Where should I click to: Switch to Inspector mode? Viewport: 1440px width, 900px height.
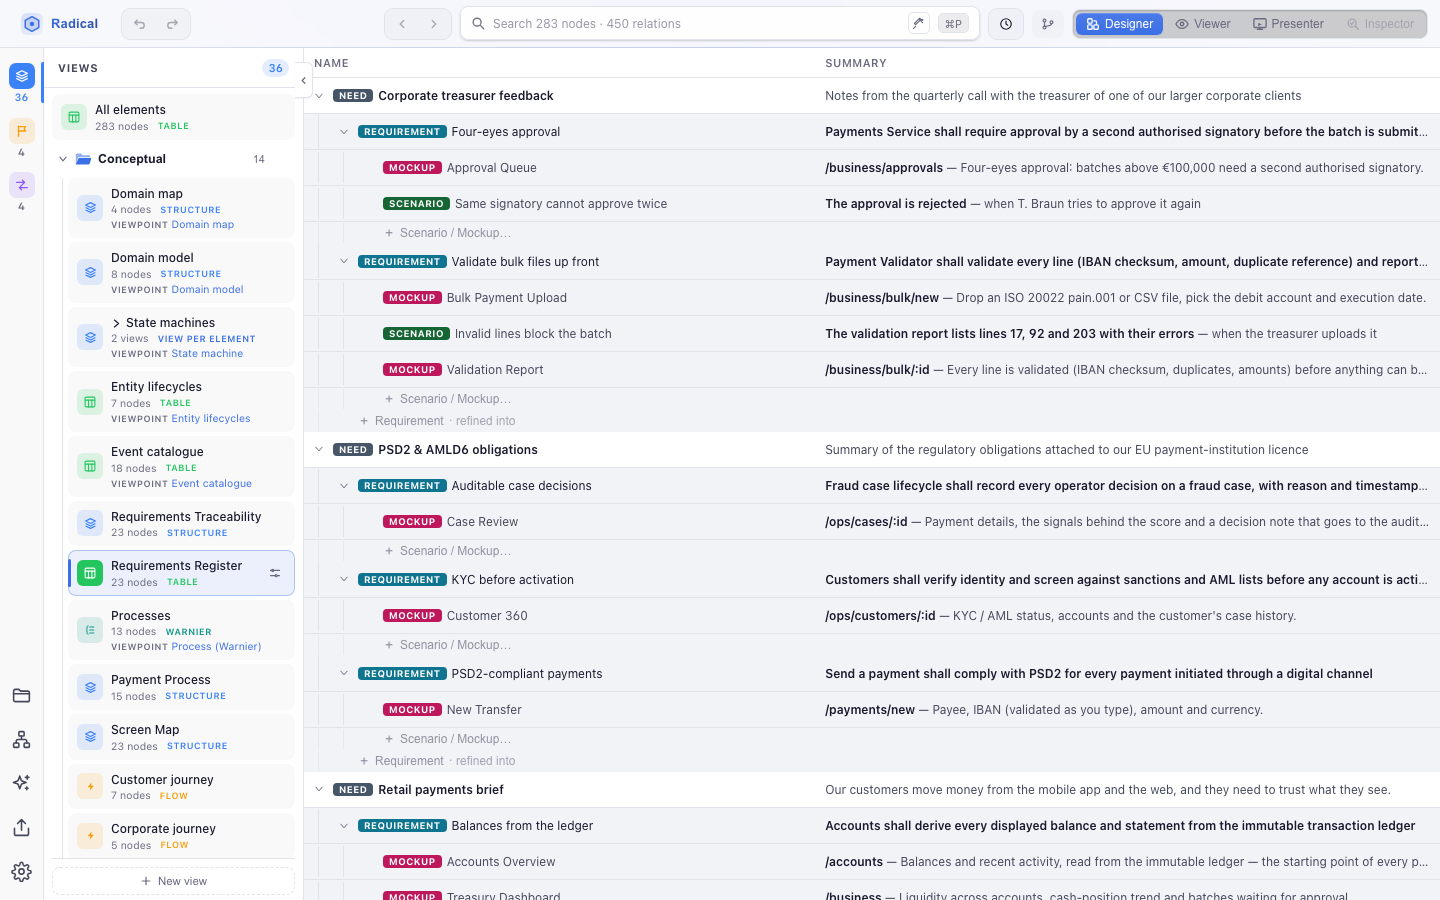[x=1380, y=24]
